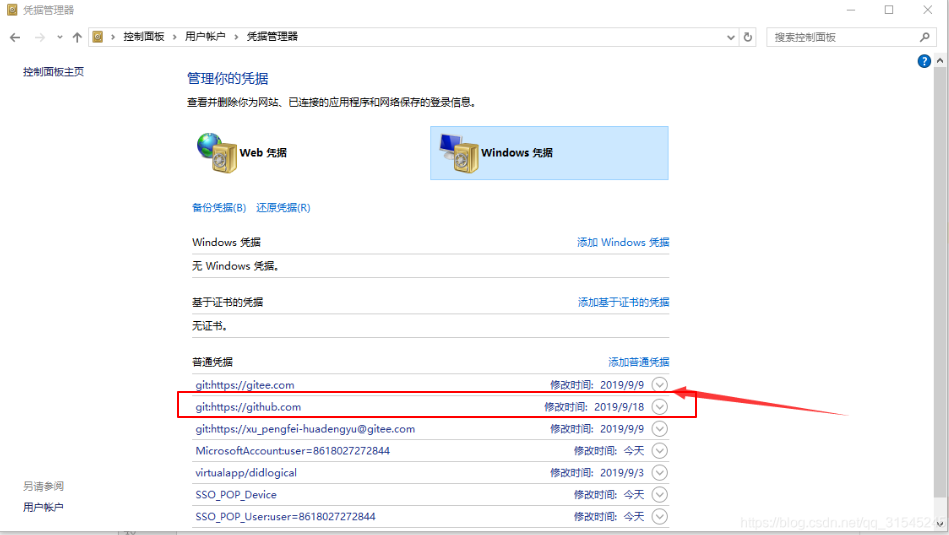Open 控制面板主页 link
Screen dimensions: 949x535
[53, 72]
